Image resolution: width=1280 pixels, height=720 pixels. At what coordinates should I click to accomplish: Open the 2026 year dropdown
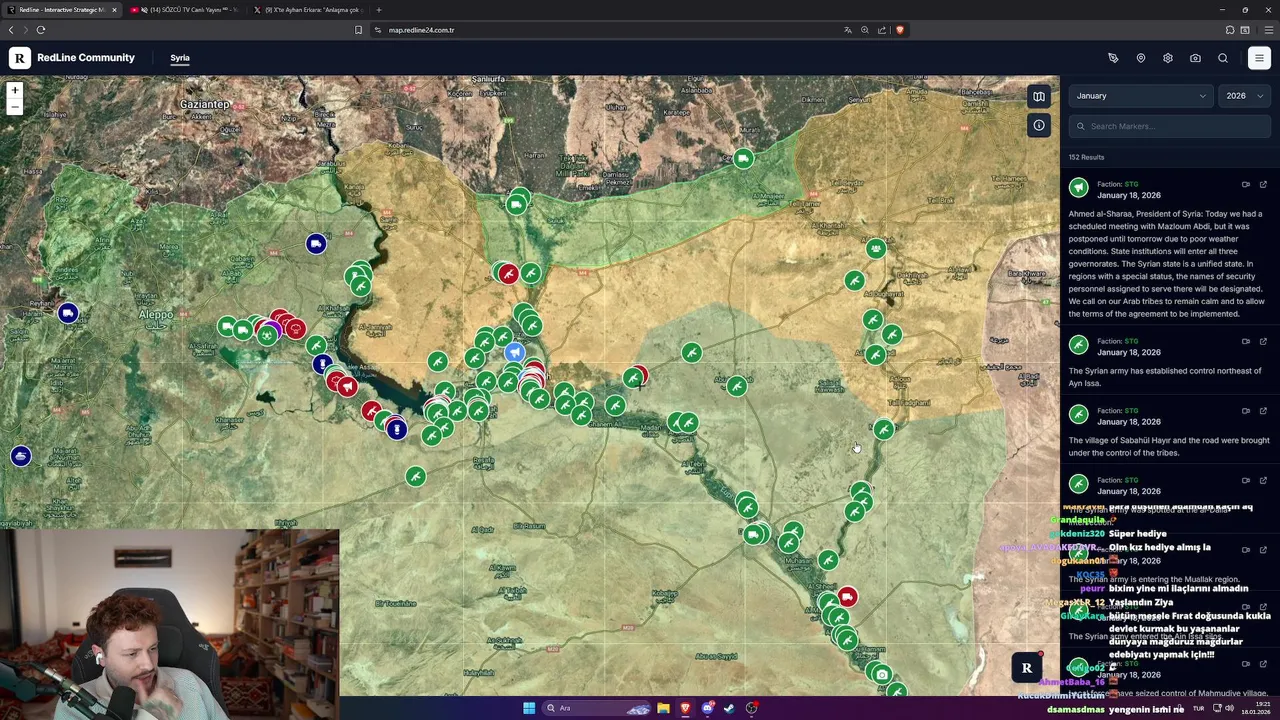point(1244,96)
